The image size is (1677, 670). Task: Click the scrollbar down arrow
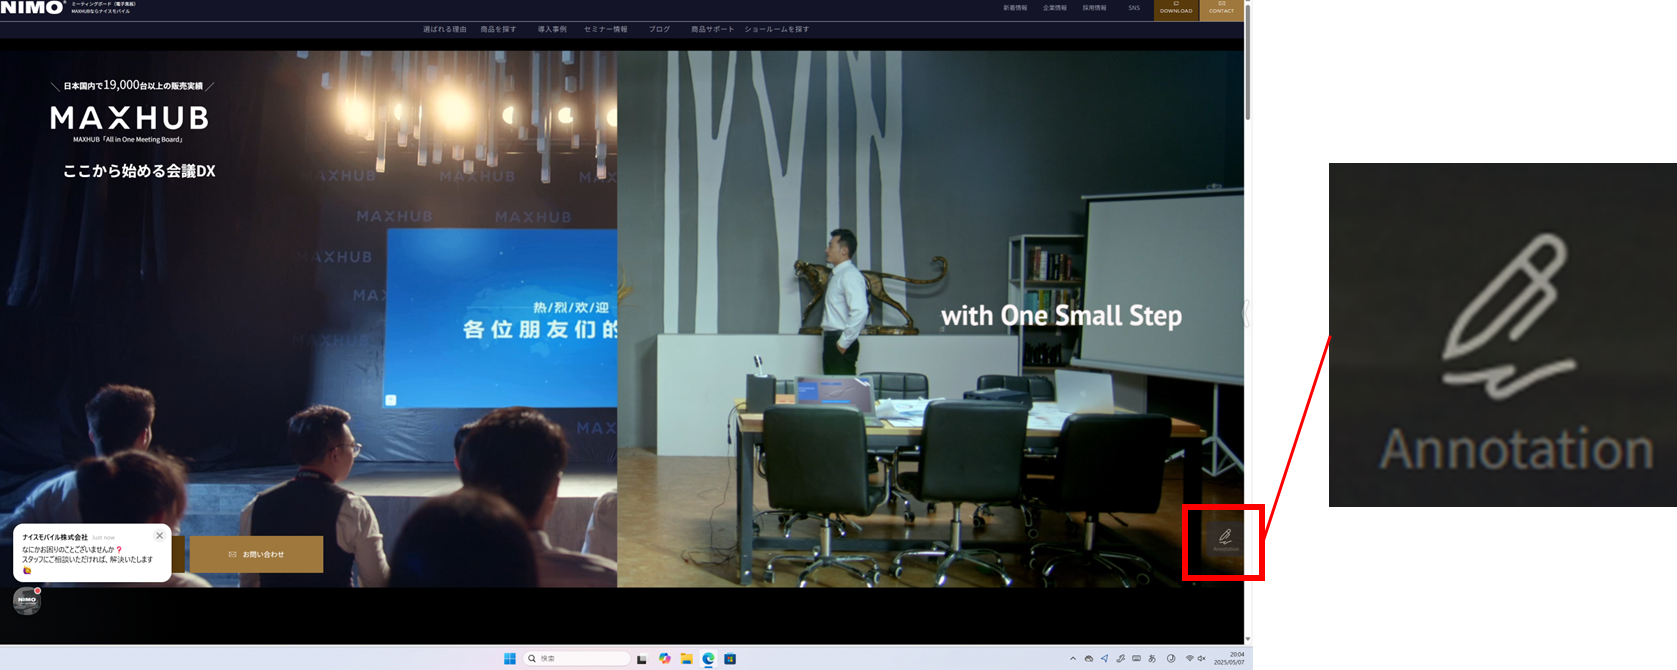point(1248,639)
